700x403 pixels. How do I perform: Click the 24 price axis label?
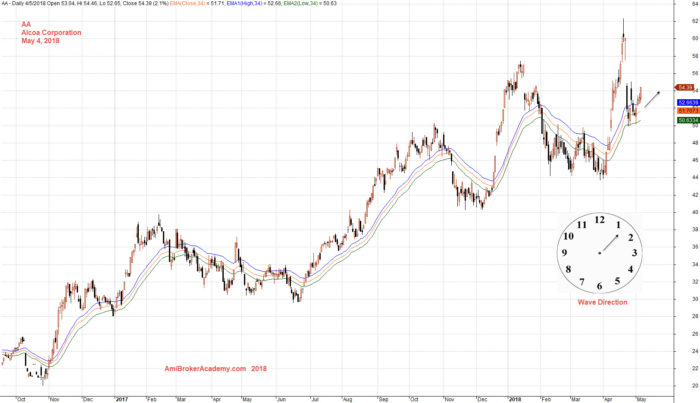tap(696, 351)
